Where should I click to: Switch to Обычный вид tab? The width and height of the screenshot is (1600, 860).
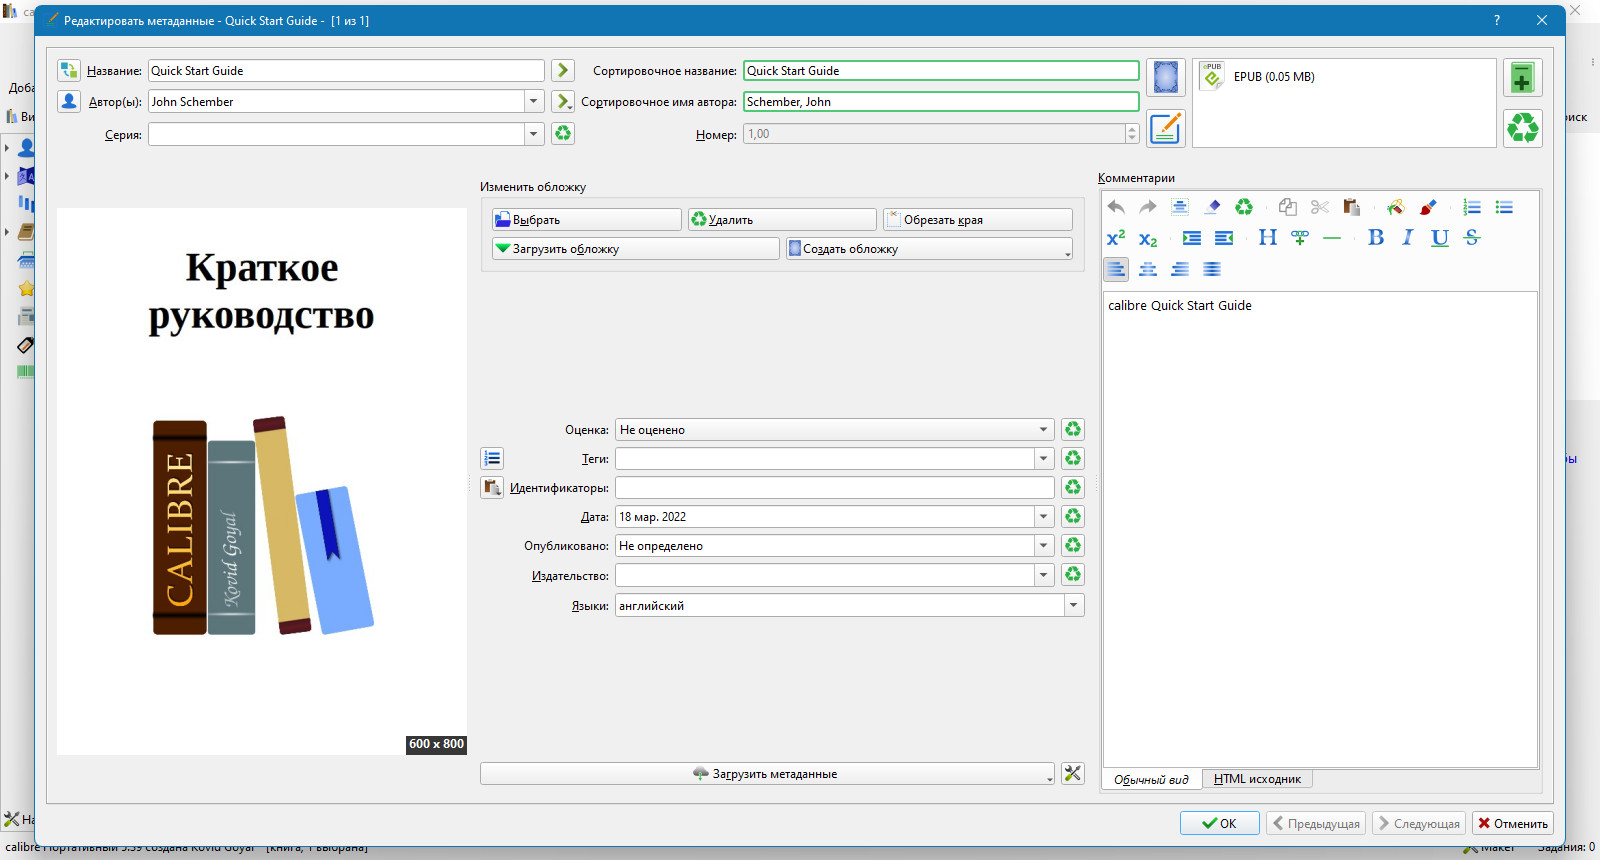[1152, 779]
